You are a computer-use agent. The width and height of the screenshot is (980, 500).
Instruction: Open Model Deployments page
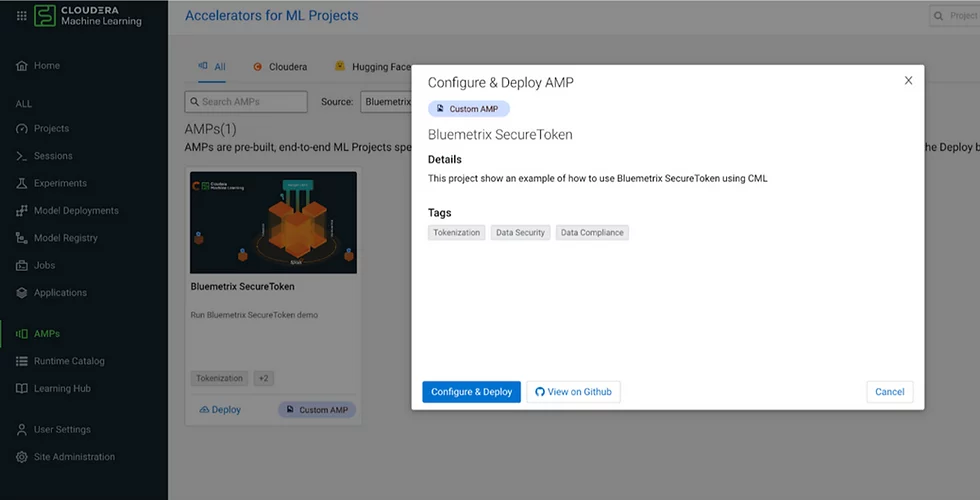click(x=76, y=211)
